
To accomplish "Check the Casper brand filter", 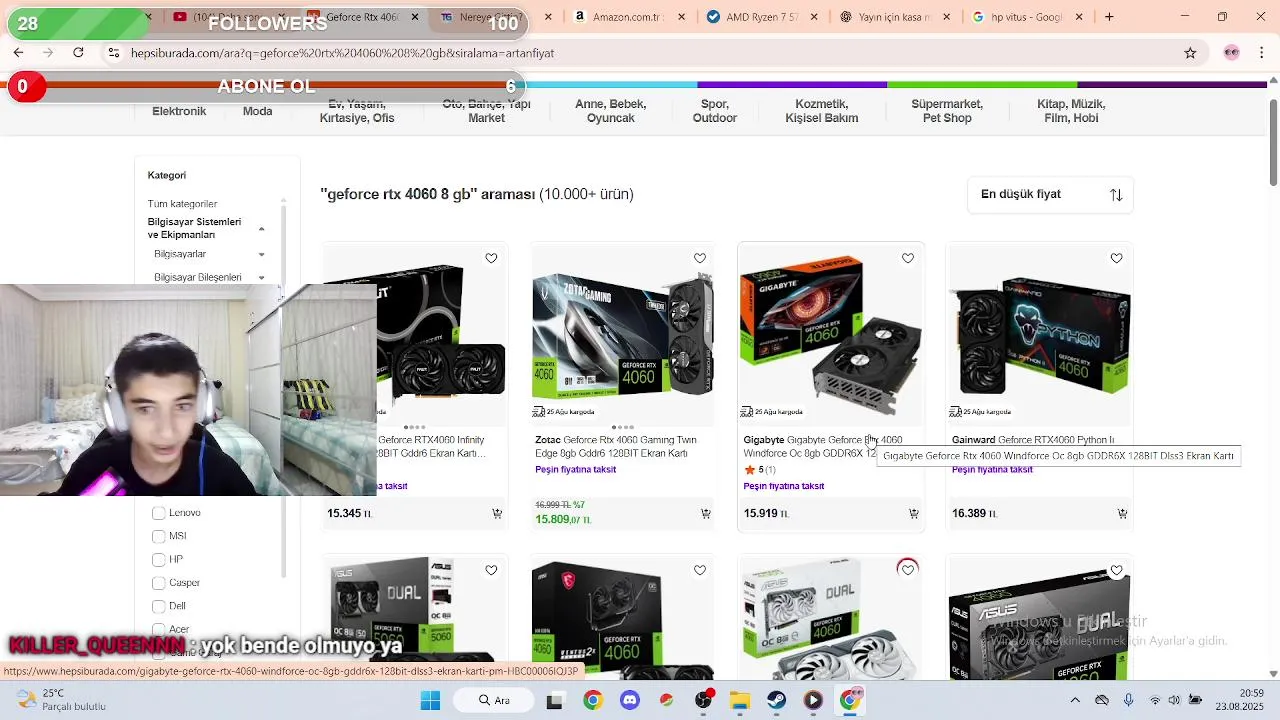I will tap(158, 583).
